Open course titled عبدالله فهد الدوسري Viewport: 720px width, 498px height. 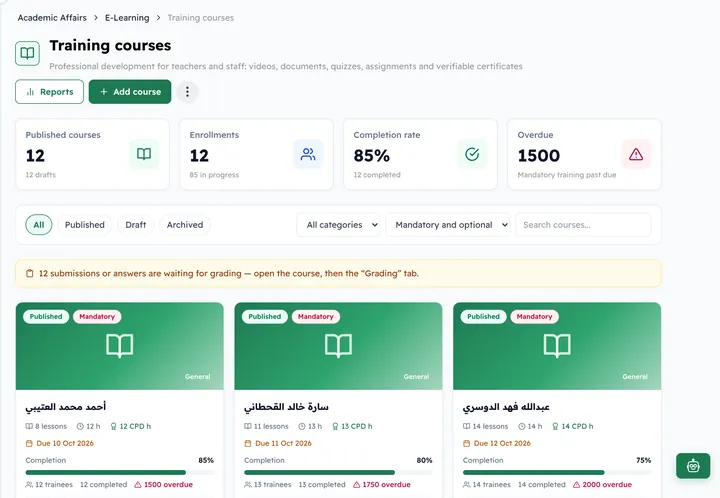coord(506,407)
